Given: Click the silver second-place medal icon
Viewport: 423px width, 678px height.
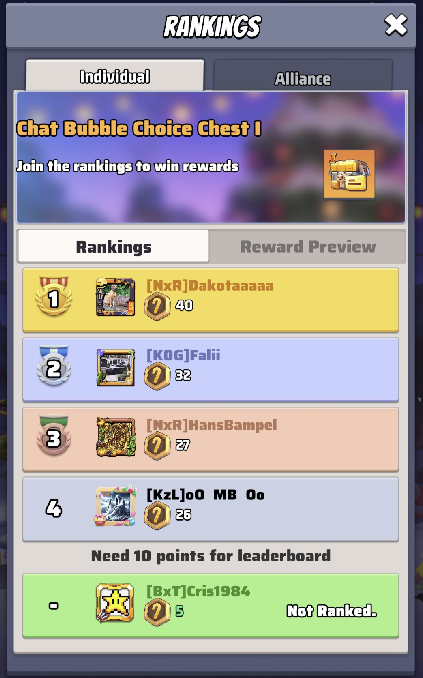Looking at the screenshot, I should point(54,366).
